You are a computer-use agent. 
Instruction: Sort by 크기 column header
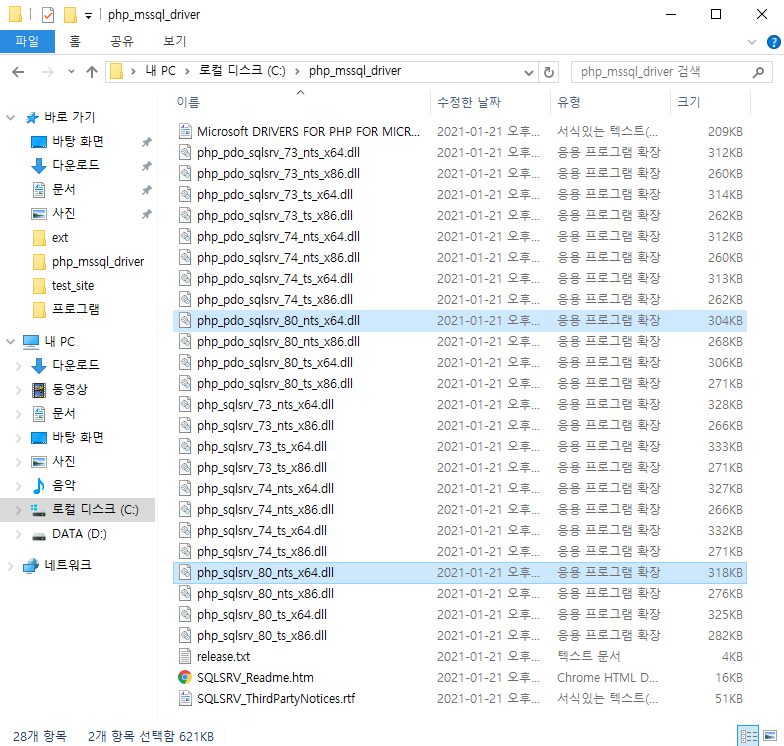(710, 102)
